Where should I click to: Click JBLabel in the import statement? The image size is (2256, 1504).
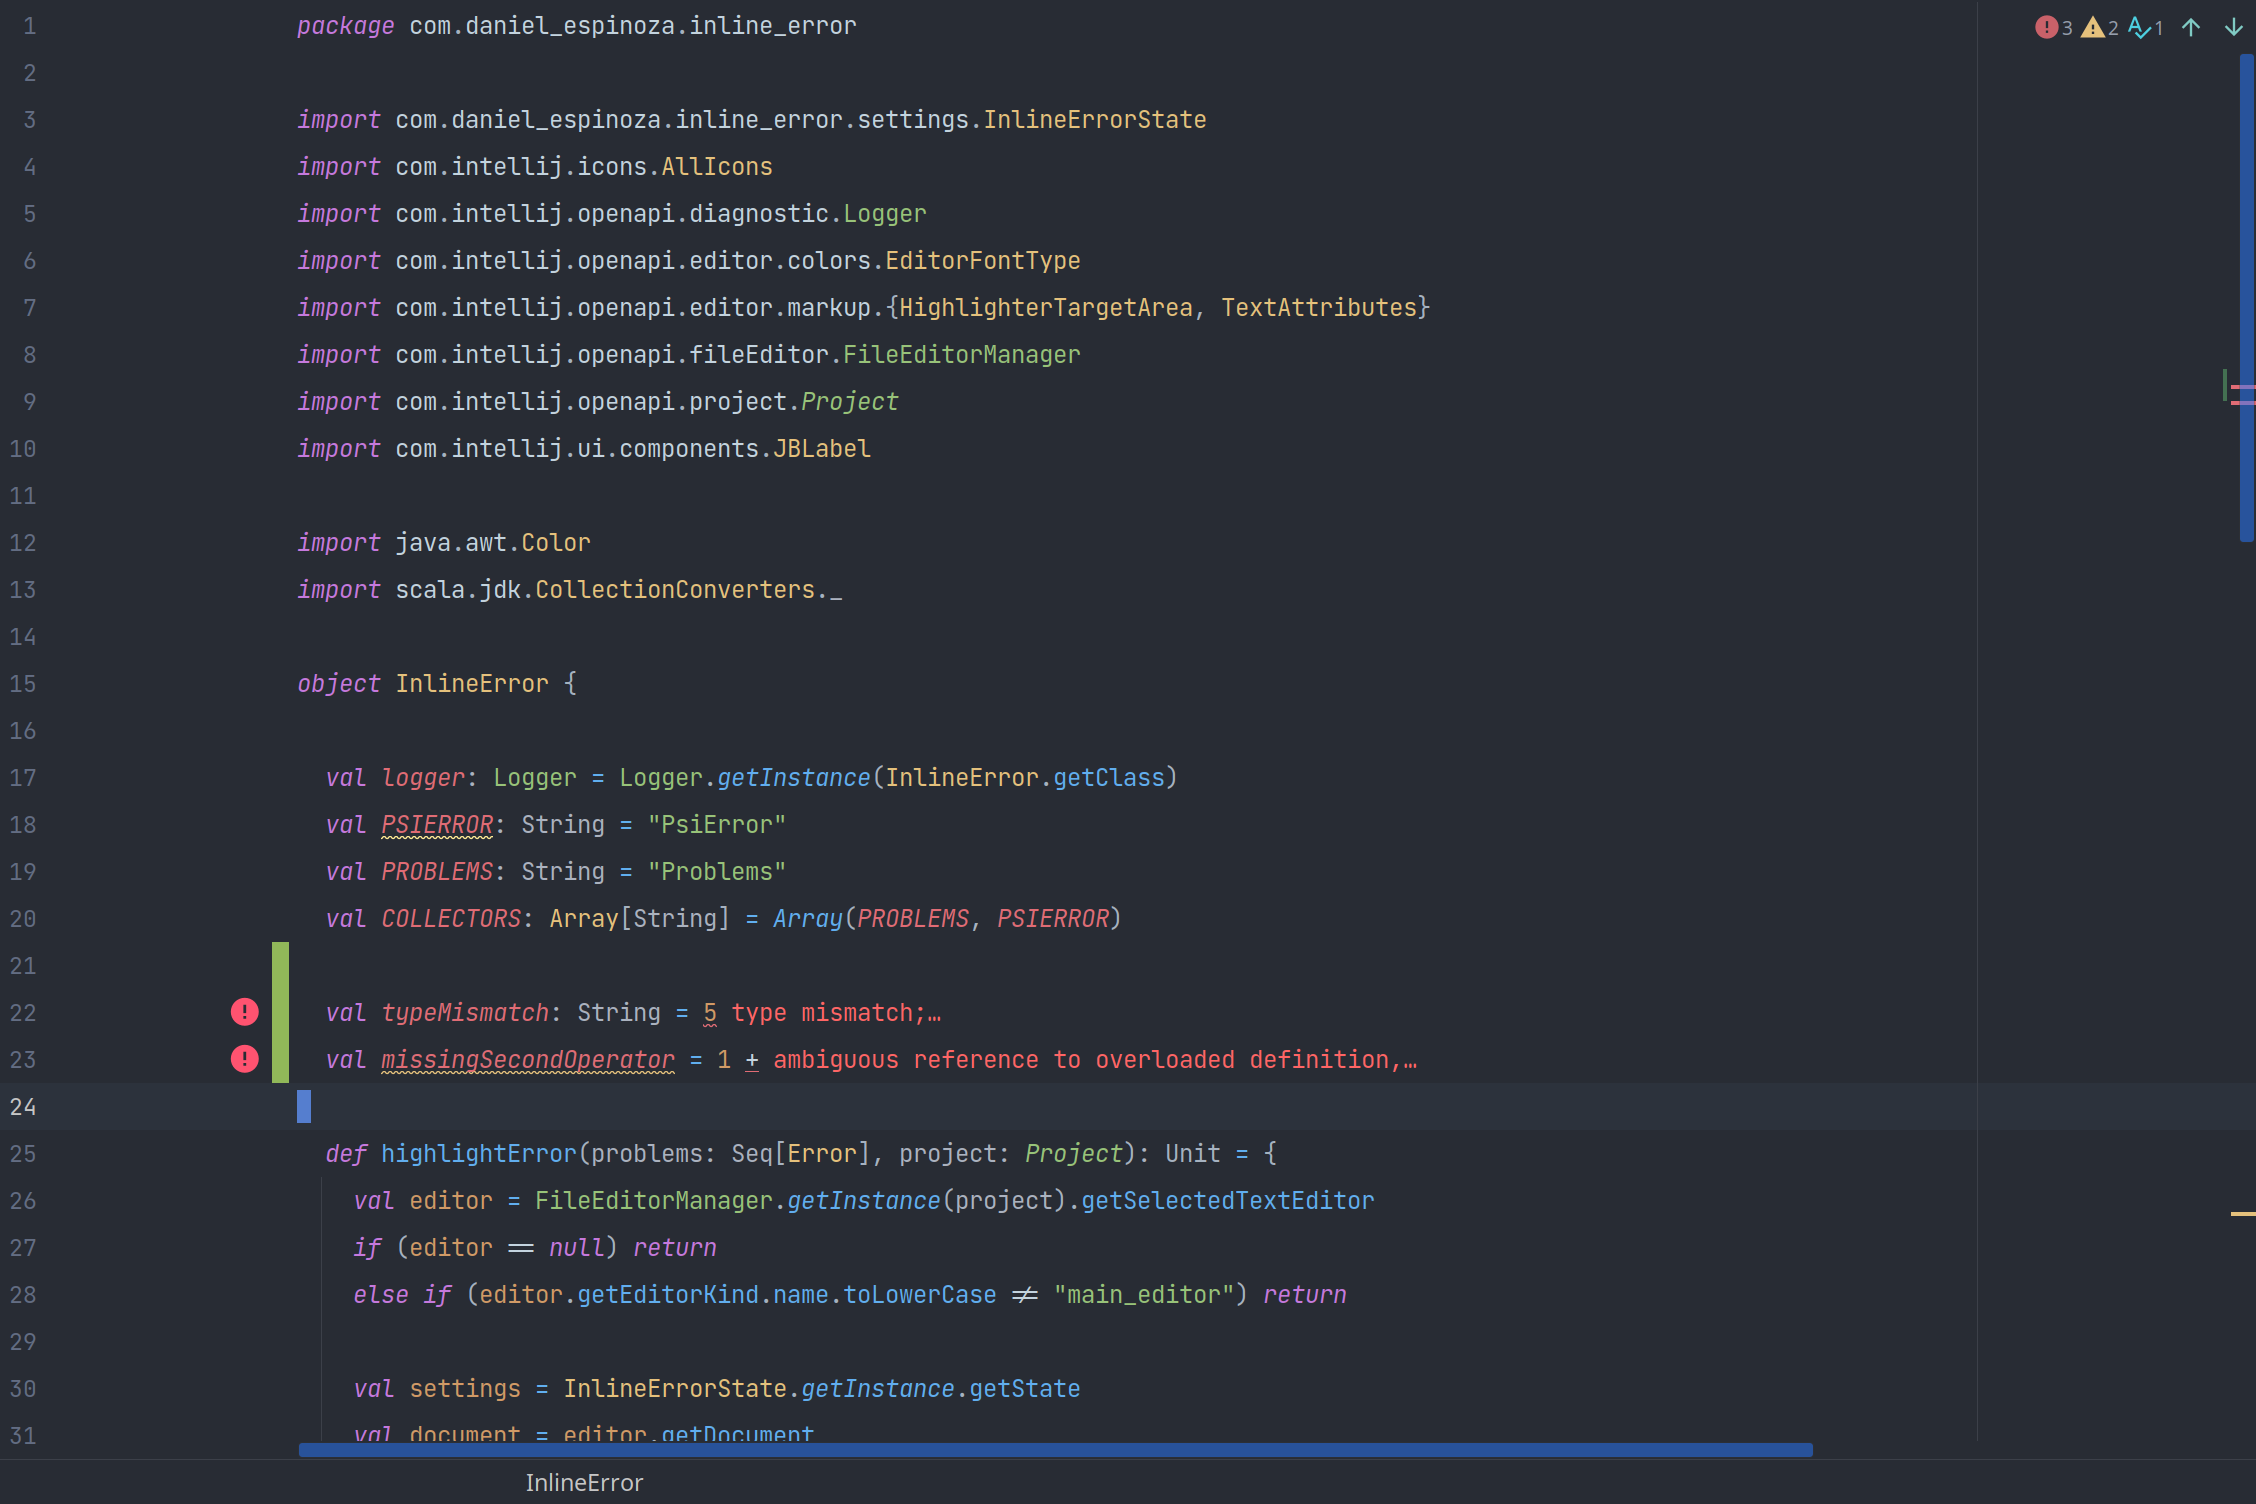(822, 449)
